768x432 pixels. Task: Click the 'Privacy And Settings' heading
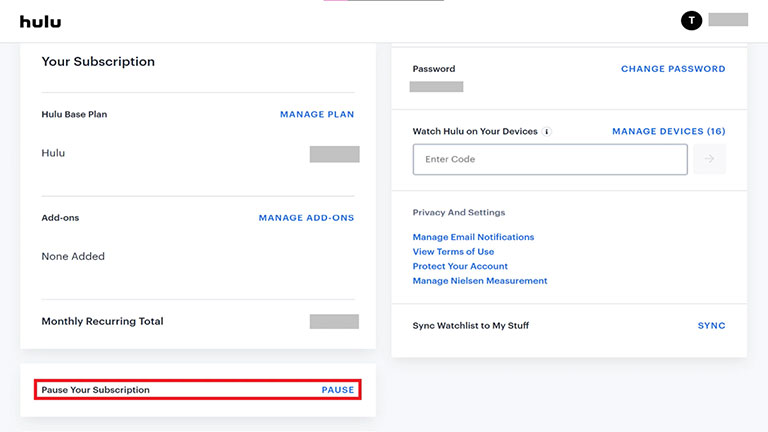coord(458,213)
